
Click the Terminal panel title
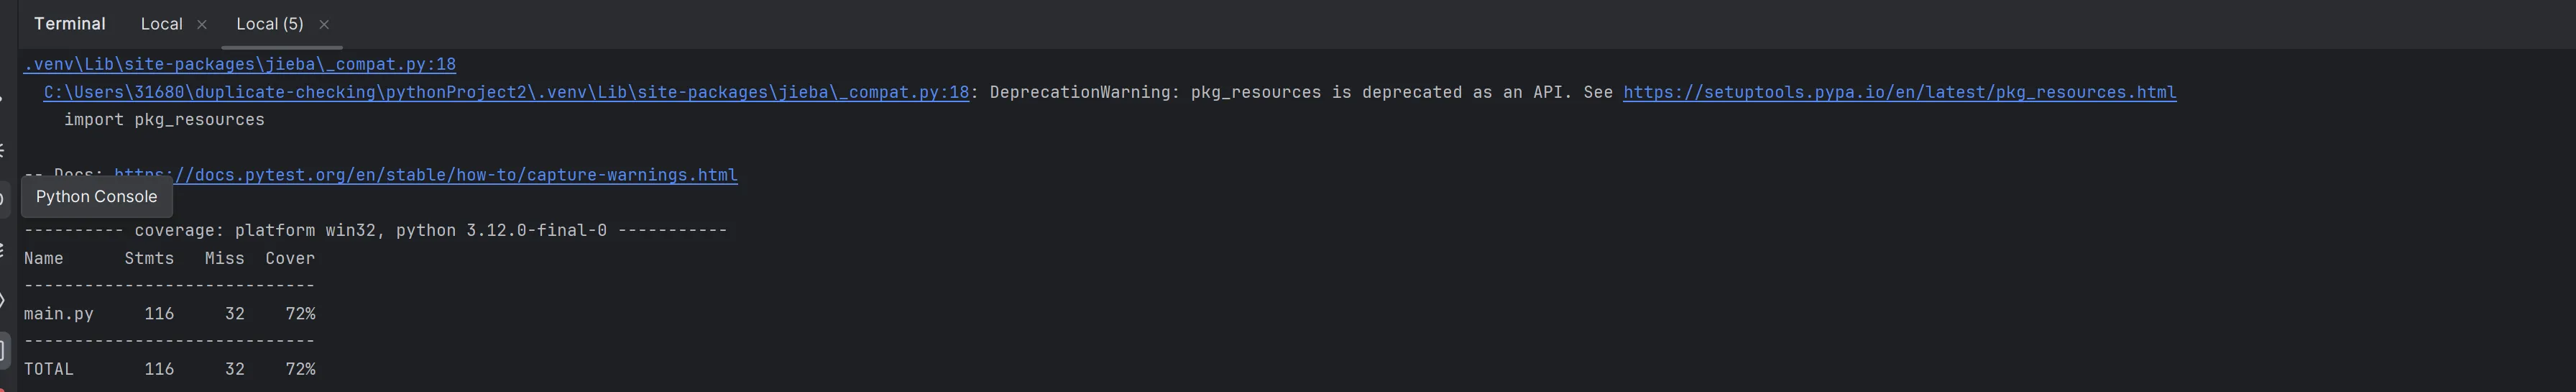click(69, 24)
